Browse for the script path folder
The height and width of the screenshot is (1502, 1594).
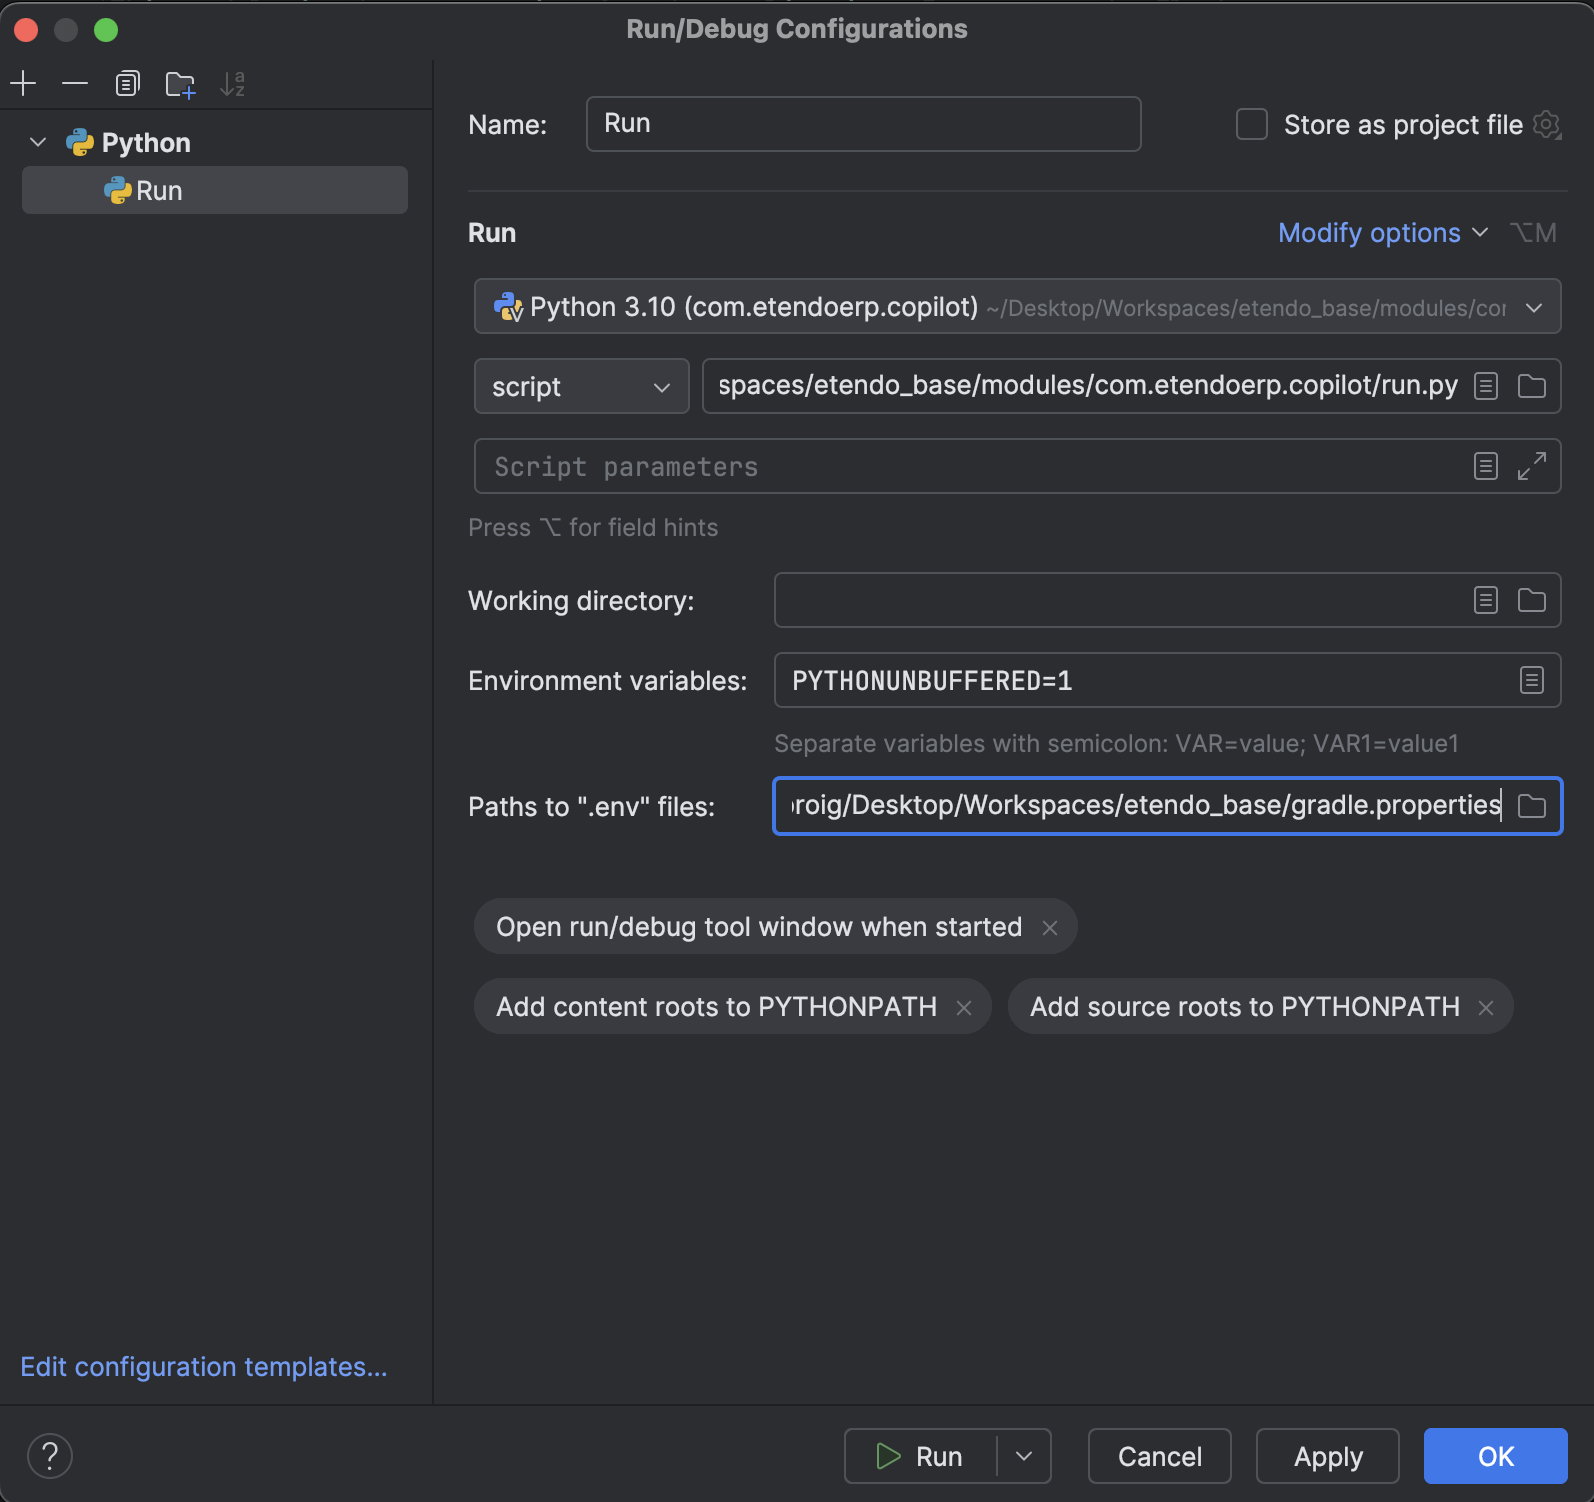[x=1531, y=386]
